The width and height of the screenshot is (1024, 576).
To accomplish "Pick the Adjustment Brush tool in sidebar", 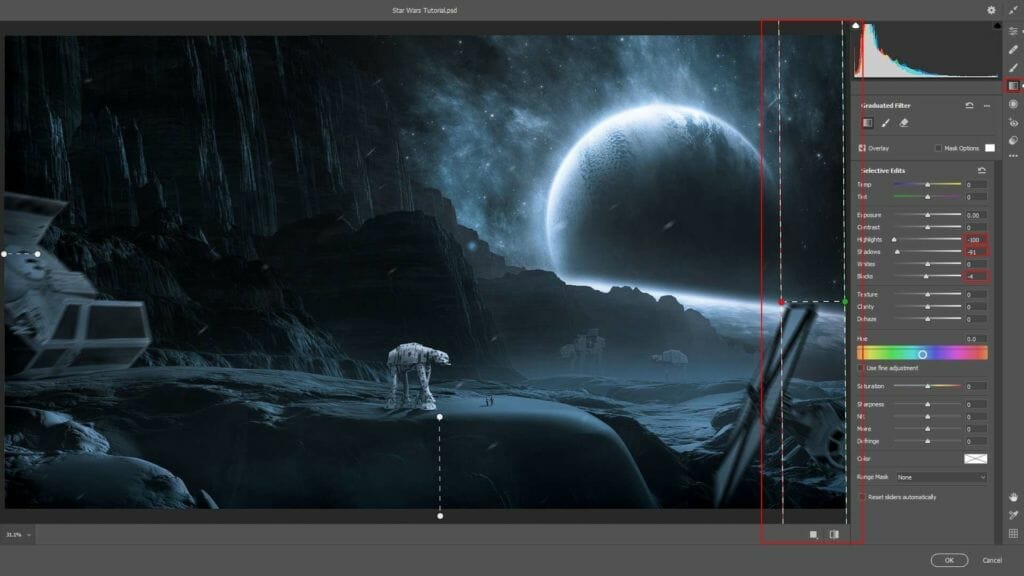I will click(1013, 67).
